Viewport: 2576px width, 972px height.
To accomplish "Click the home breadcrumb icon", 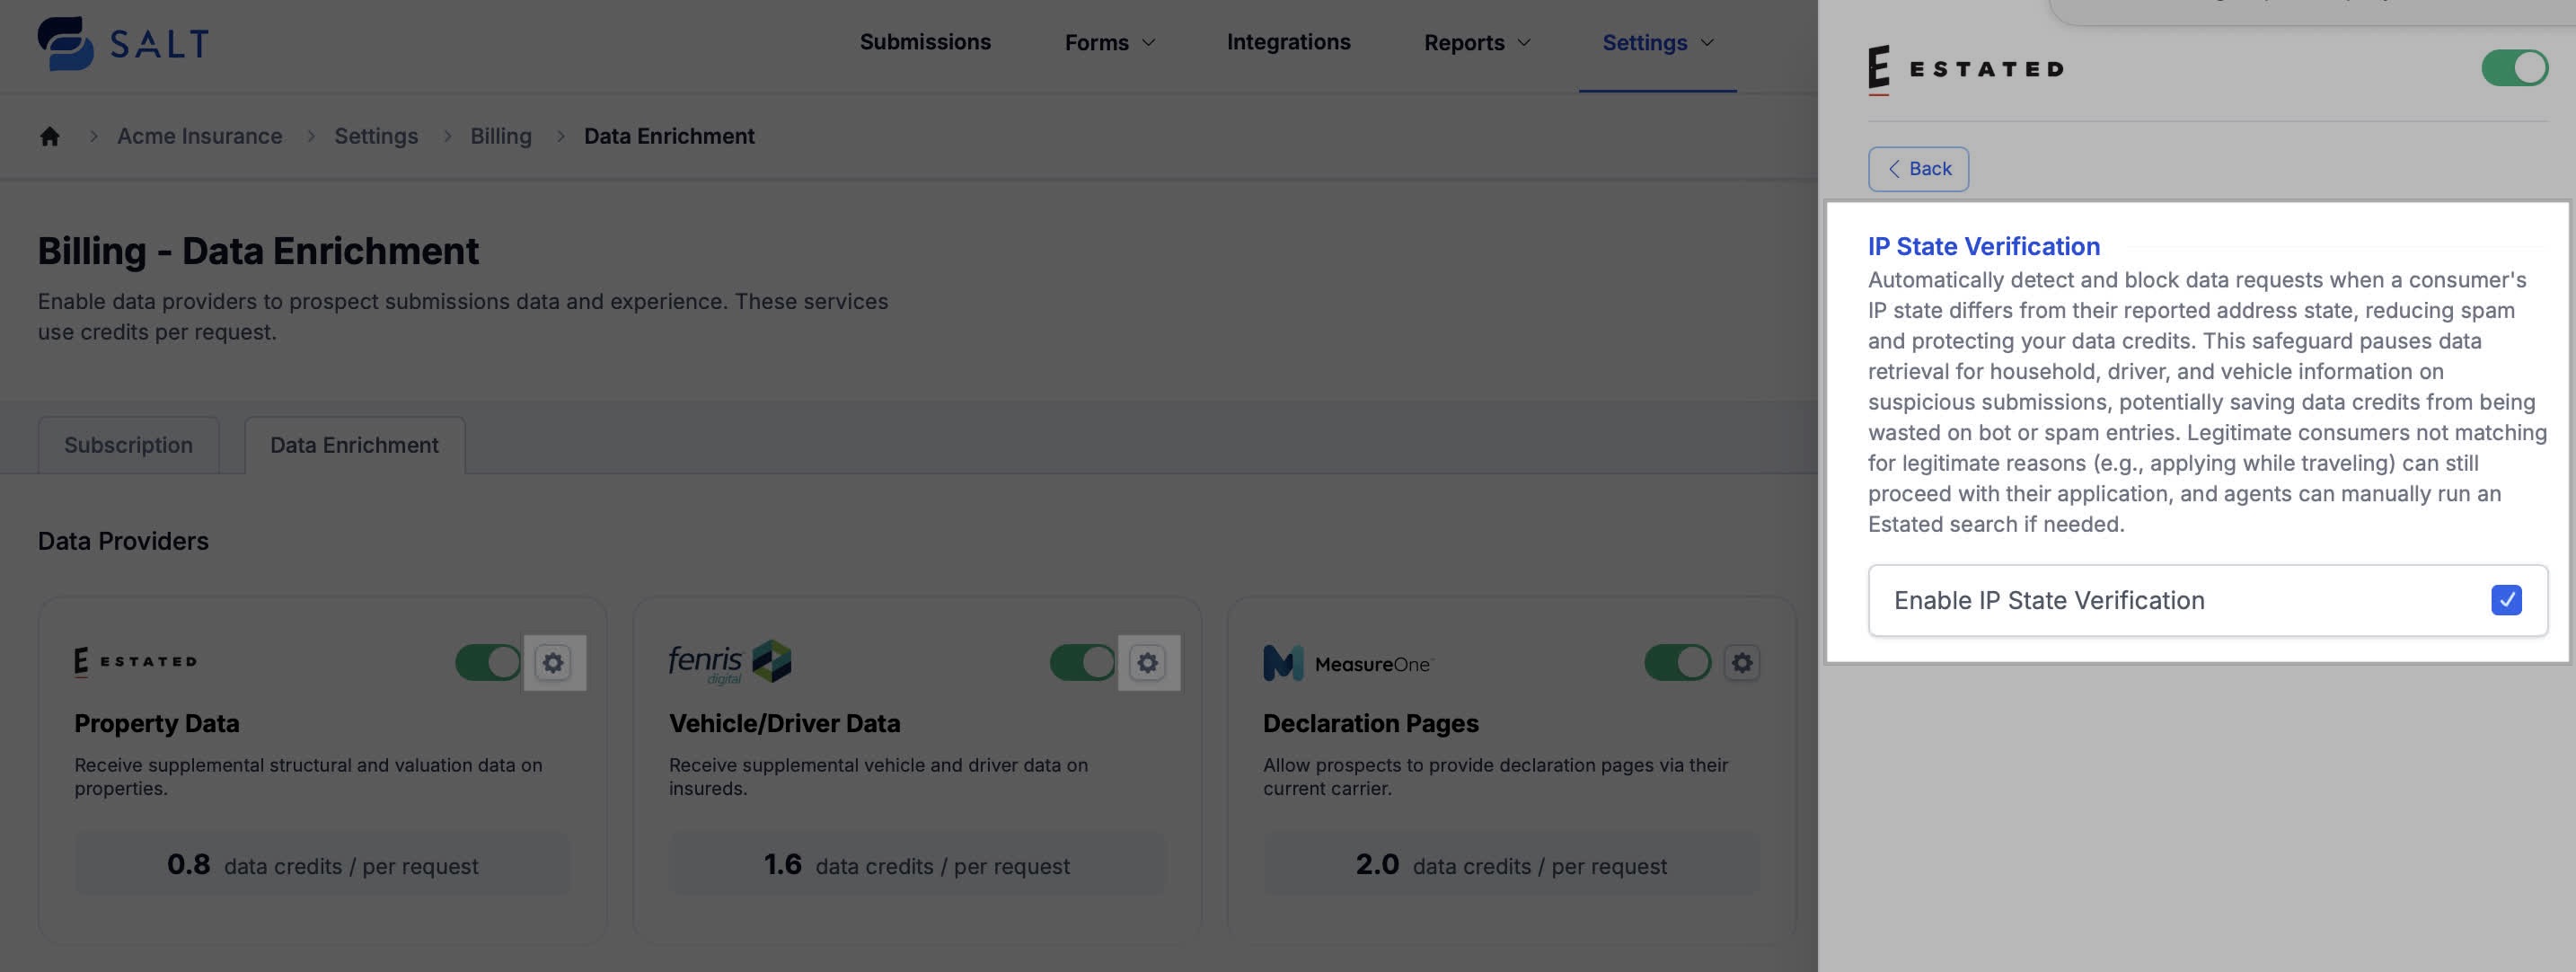I will point(50,136).
